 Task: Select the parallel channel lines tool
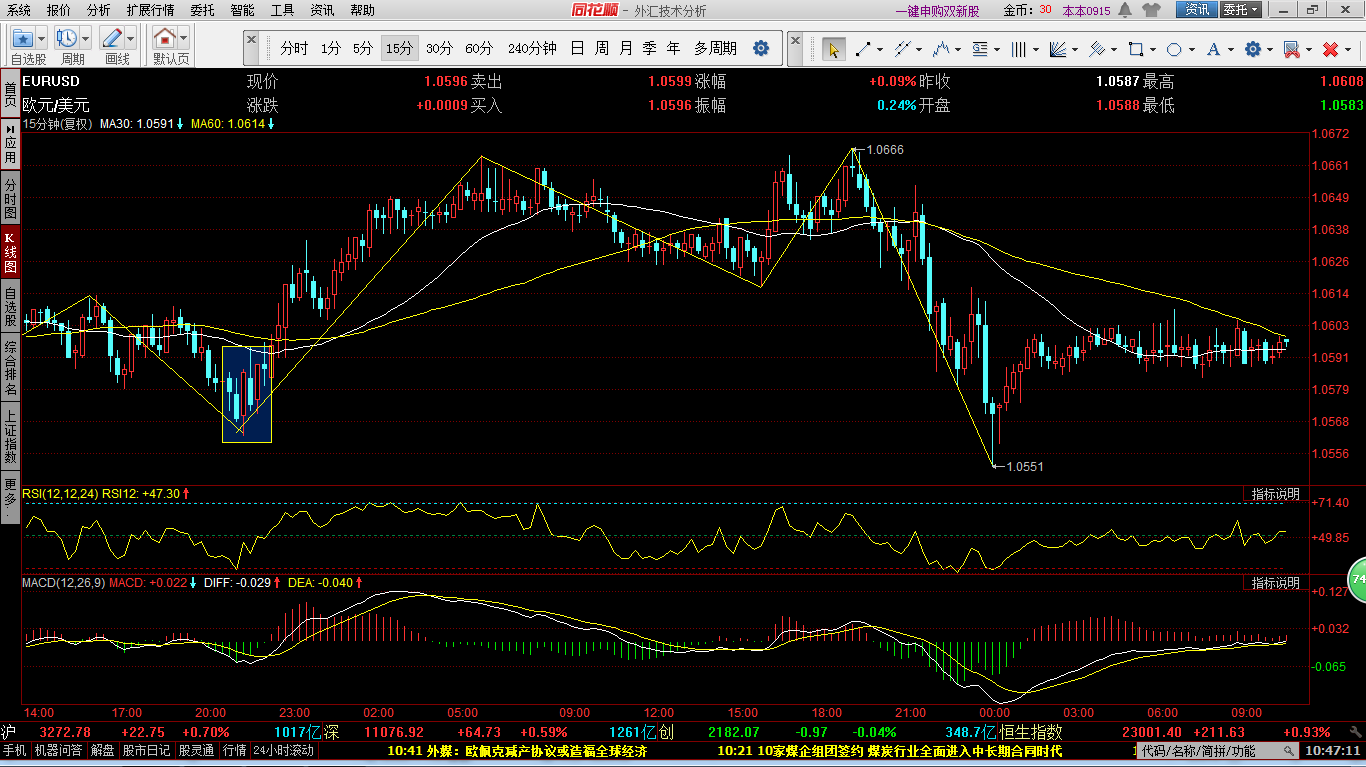pyautogui.click(x=903, y=49)
